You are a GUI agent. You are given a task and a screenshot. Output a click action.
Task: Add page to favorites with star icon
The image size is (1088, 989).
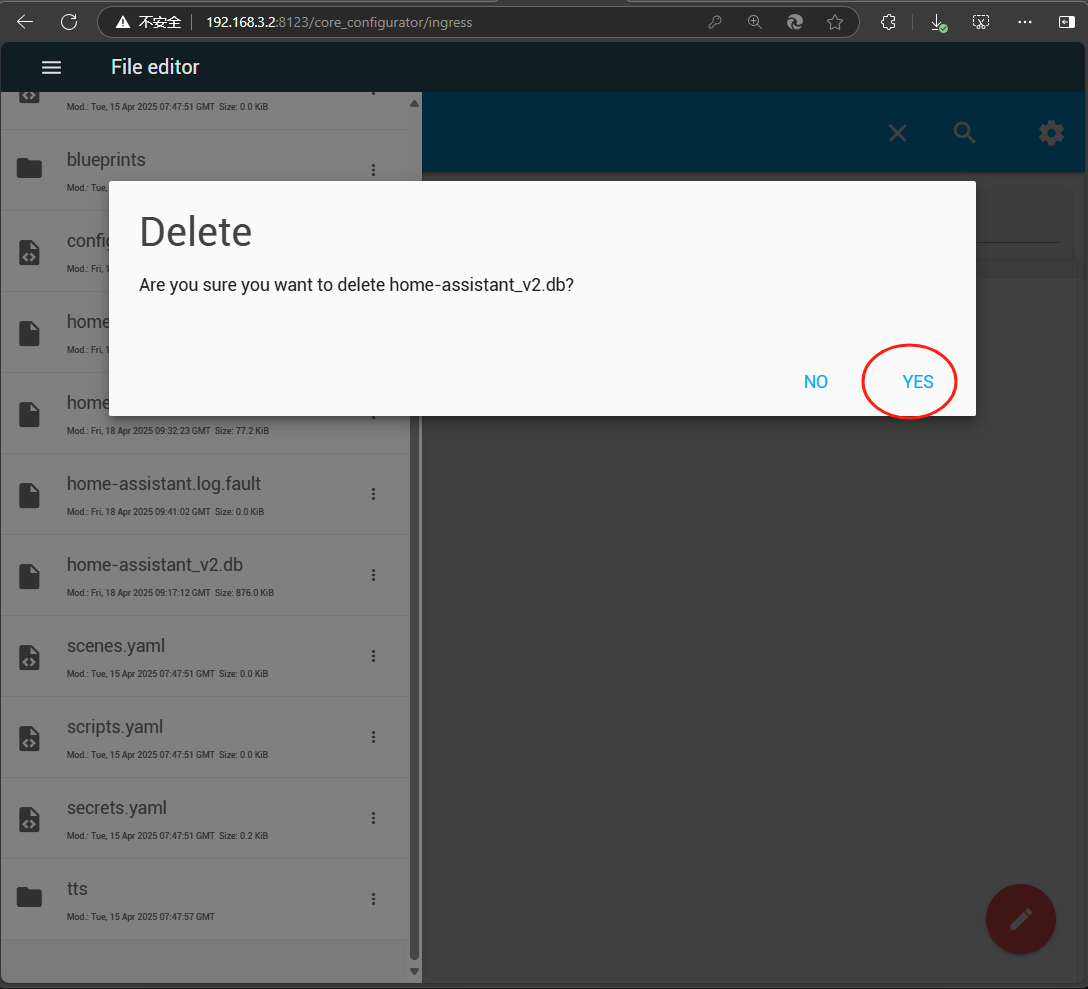tap(834, 22)
